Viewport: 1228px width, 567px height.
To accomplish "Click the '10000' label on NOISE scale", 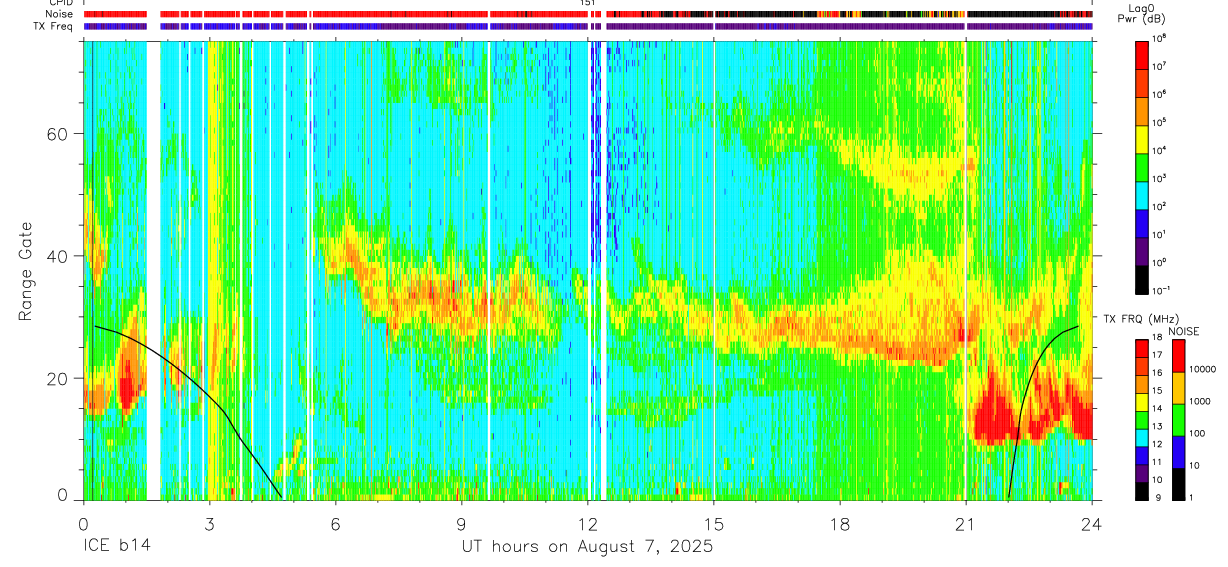I will point(1203,369).
